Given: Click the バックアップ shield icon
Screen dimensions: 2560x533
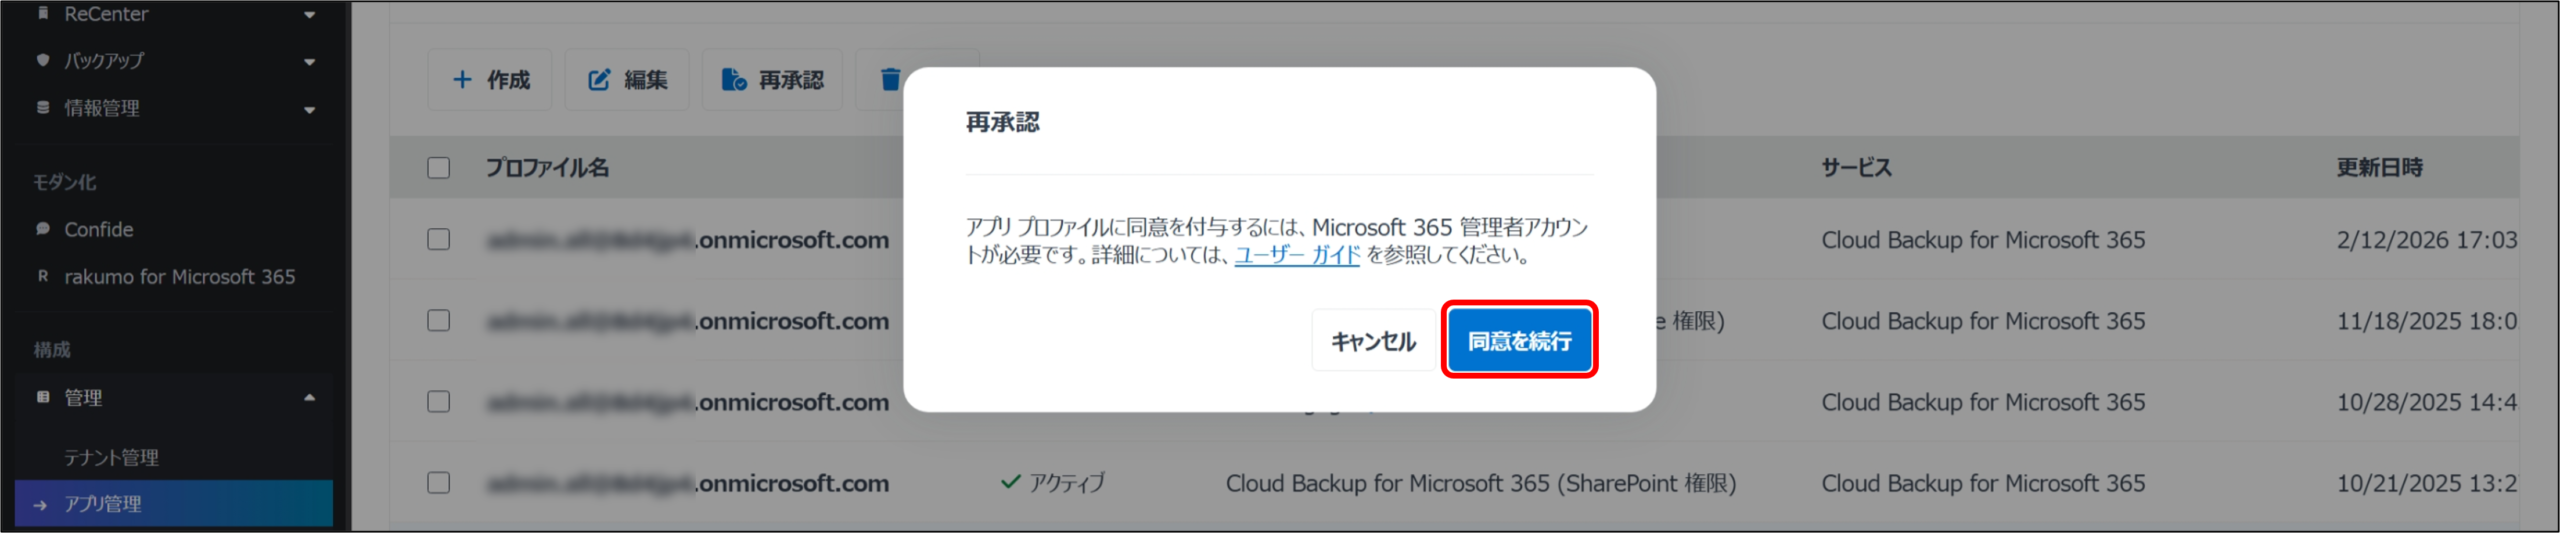Looking at the screenshot, I should [43, 60].
